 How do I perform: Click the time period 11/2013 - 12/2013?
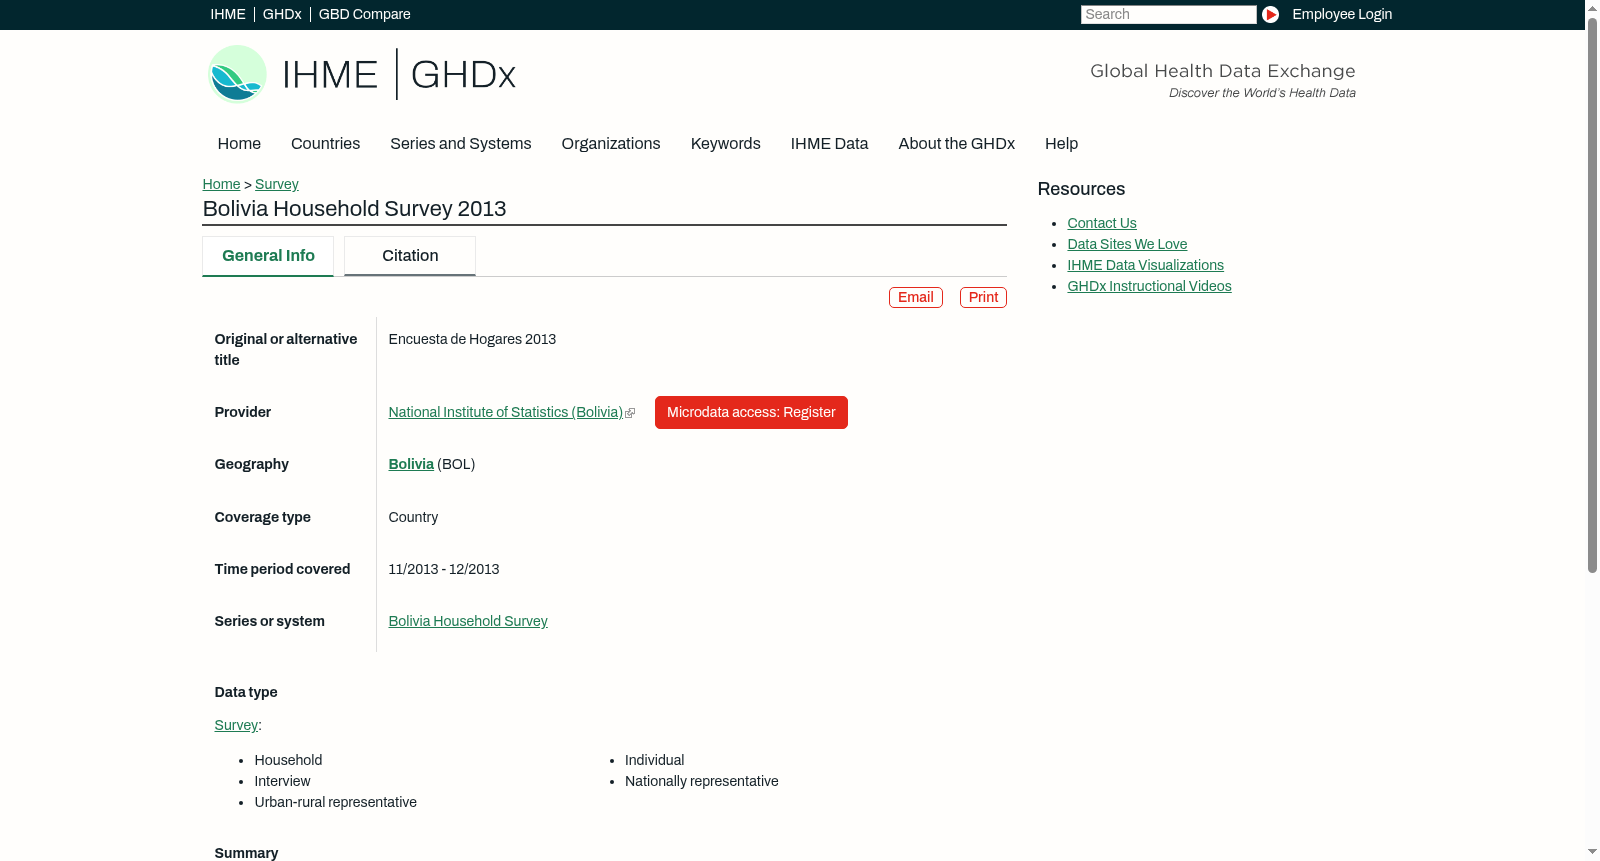pos(444,569)
